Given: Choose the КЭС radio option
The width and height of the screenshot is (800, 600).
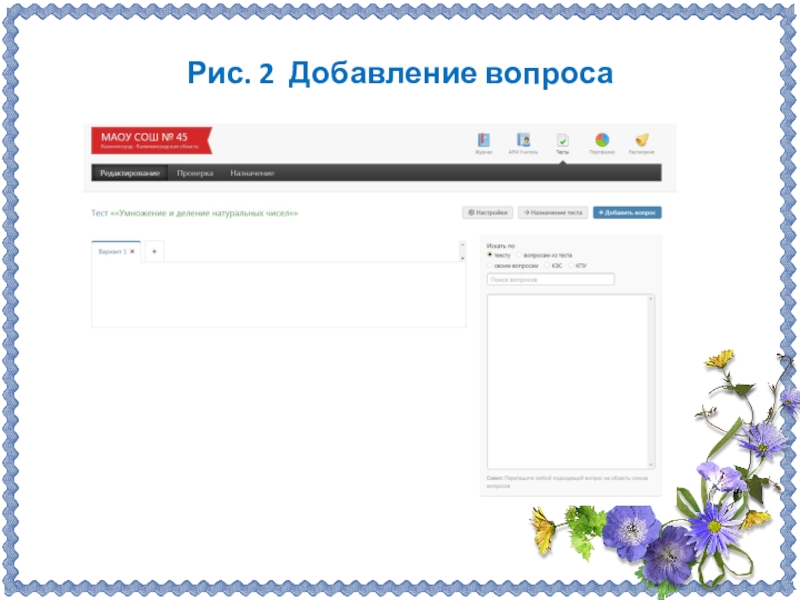Looking at the screenshot, I should (x=546, y=266).
